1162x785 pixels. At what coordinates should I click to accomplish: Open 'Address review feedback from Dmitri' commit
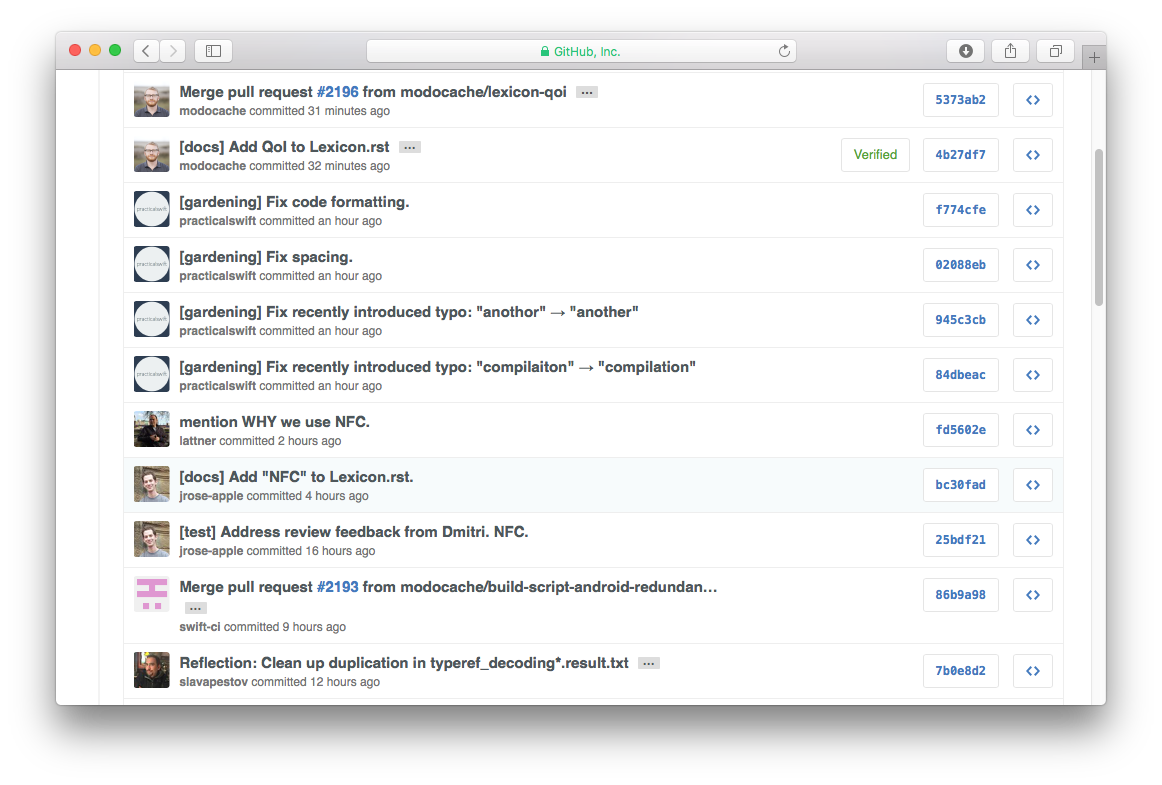(353, 531)
